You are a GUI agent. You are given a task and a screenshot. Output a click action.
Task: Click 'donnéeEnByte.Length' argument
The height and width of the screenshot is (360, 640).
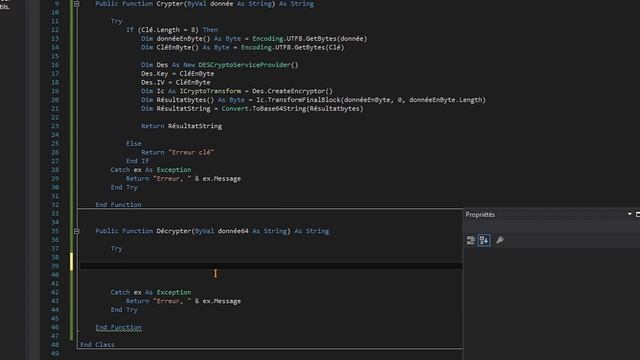446,100
